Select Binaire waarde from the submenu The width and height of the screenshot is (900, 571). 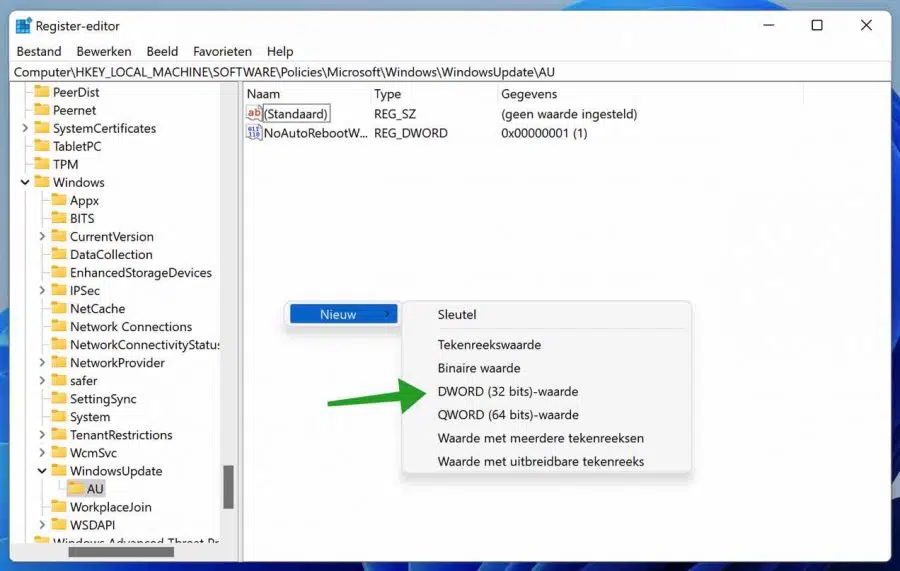coord(547,368)
